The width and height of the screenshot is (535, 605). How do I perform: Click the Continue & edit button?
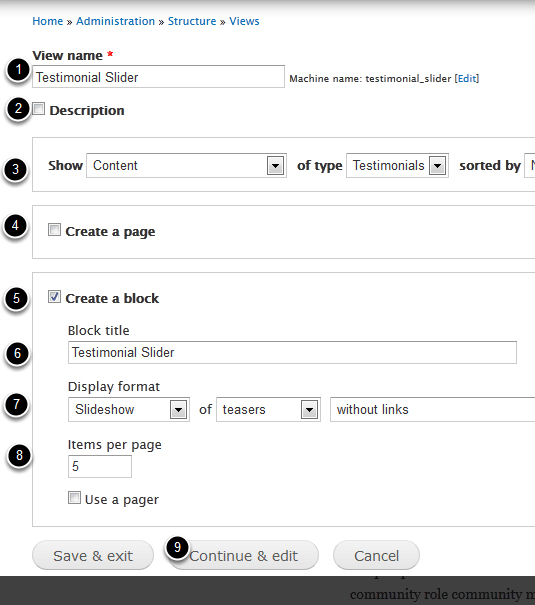(244, 555)
